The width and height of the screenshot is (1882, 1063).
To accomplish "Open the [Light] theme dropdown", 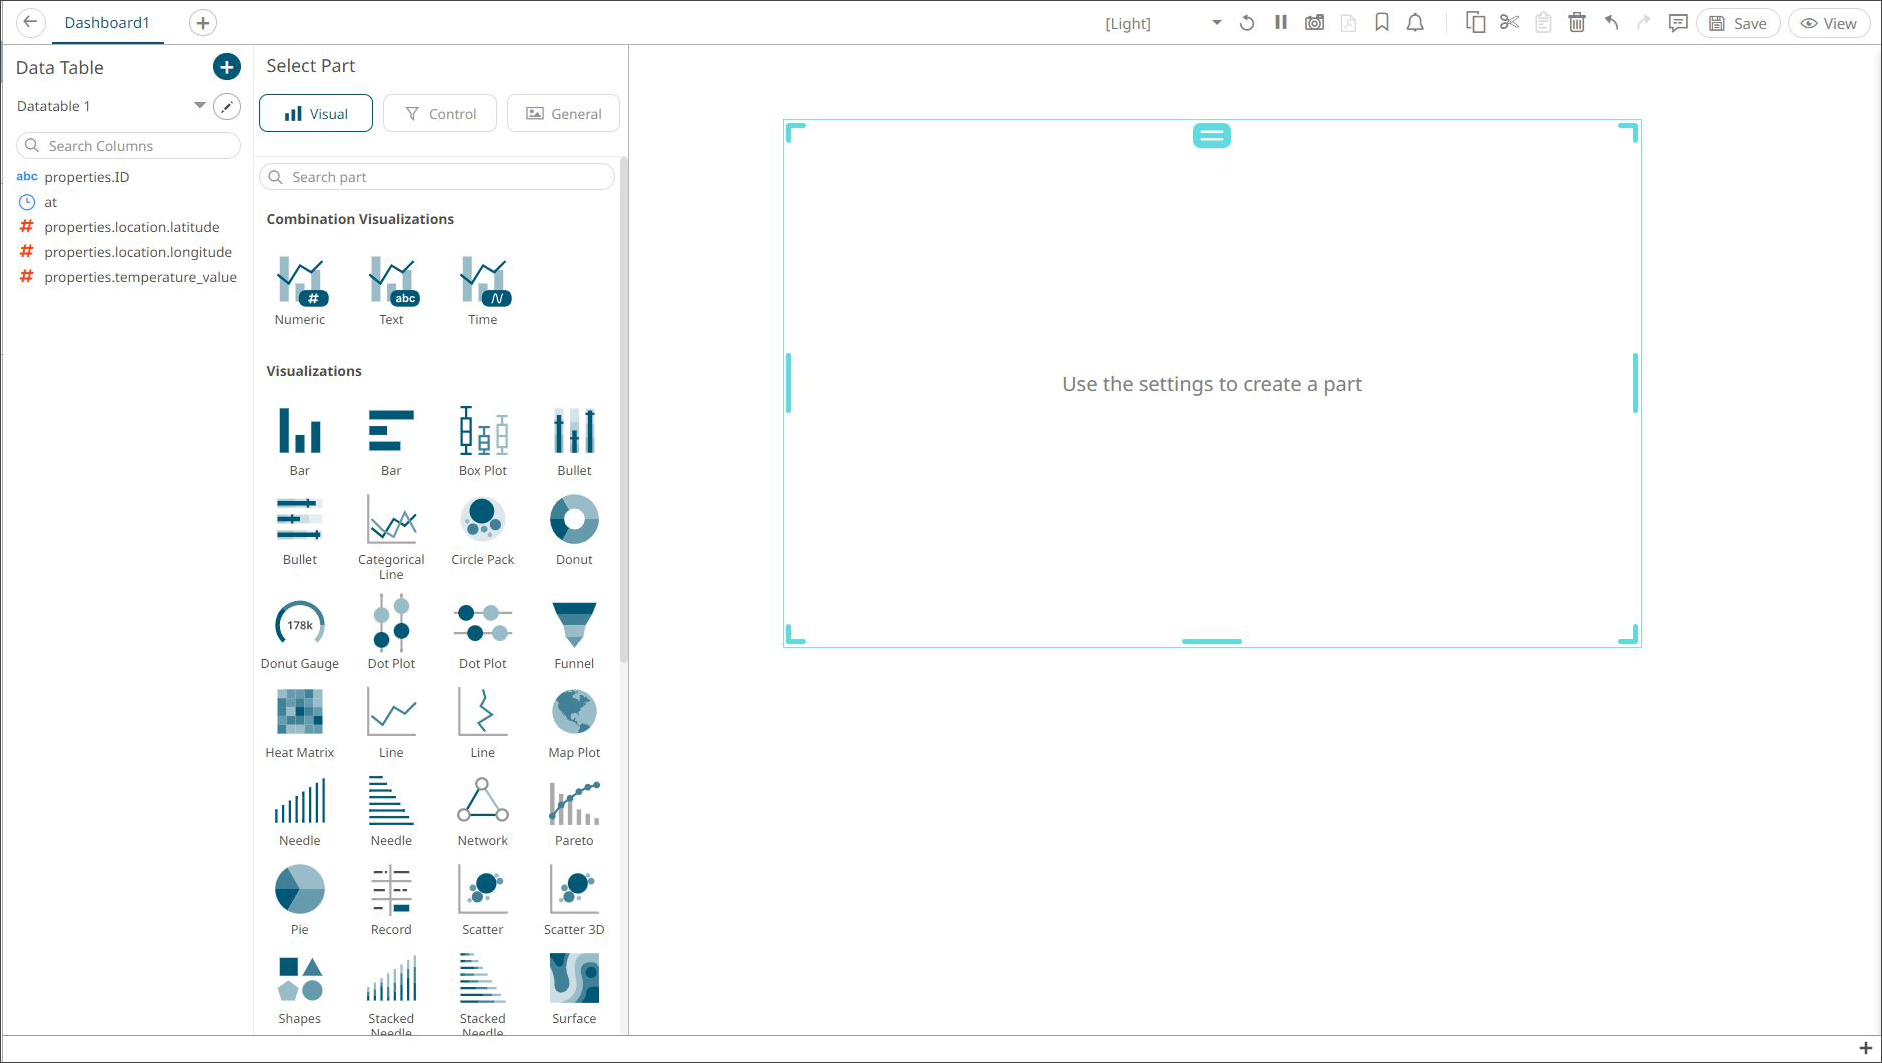I will pyautogui.click(x=1164, y=23).
